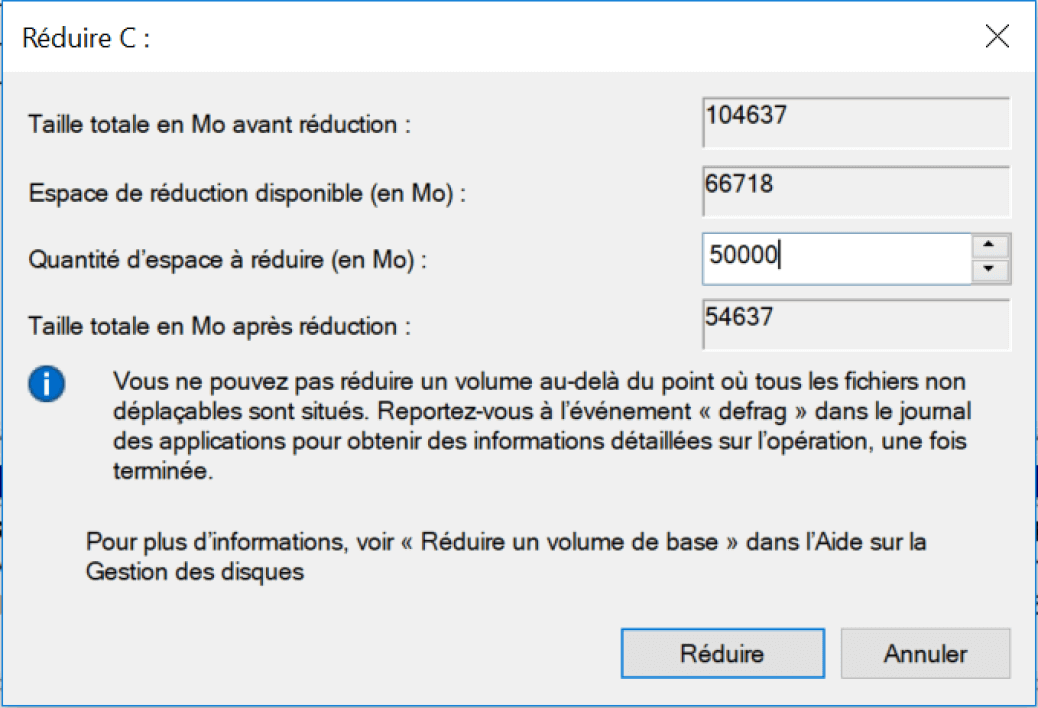
Task: Click the "Réduire un volume de base" help reference
Action: [x=569, y=543]
